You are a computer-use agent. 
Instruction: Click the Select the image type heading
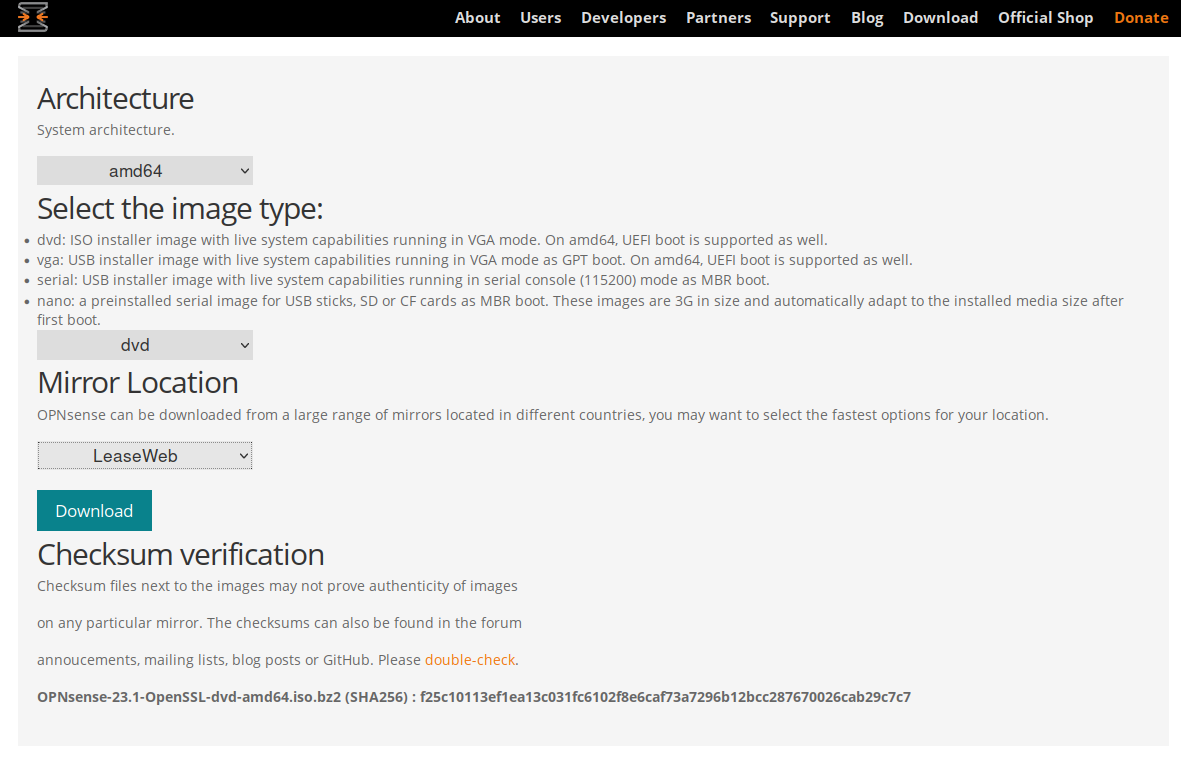click(x=180, y=209)
